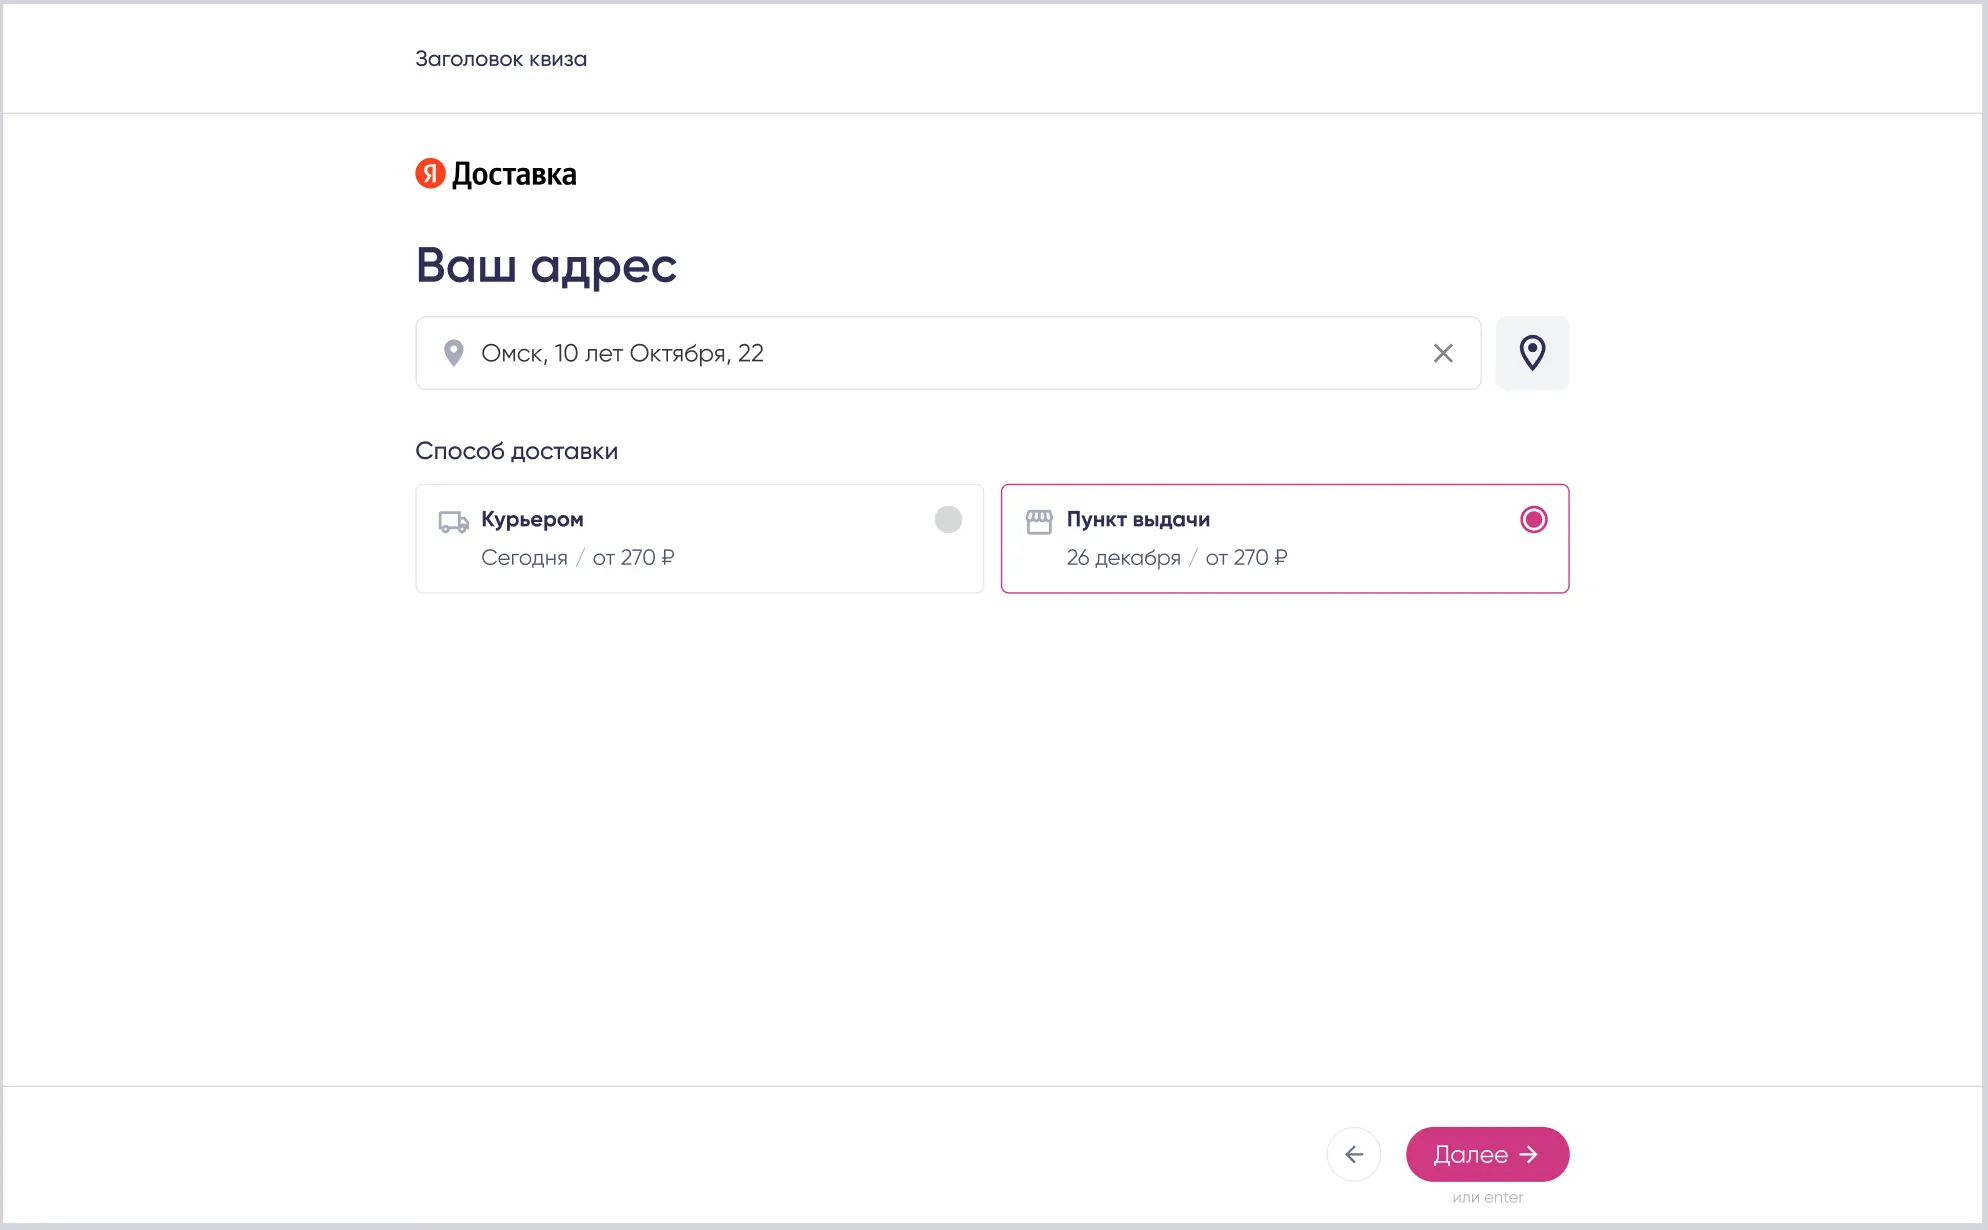Click the Ваш адрес heading

[x=546, y=266]
